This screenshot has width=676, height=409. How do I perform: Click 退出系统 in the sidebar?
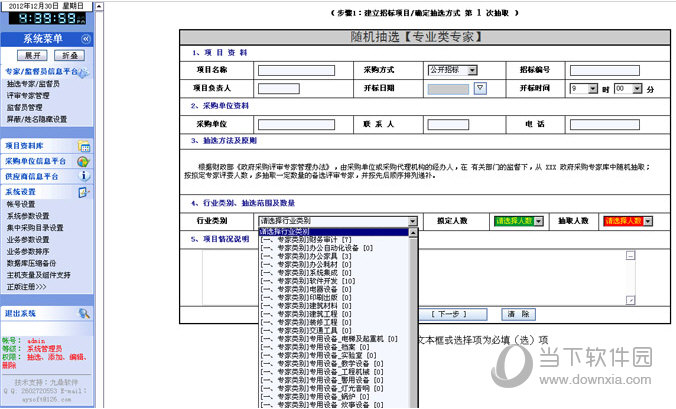(x=20, y=314)
